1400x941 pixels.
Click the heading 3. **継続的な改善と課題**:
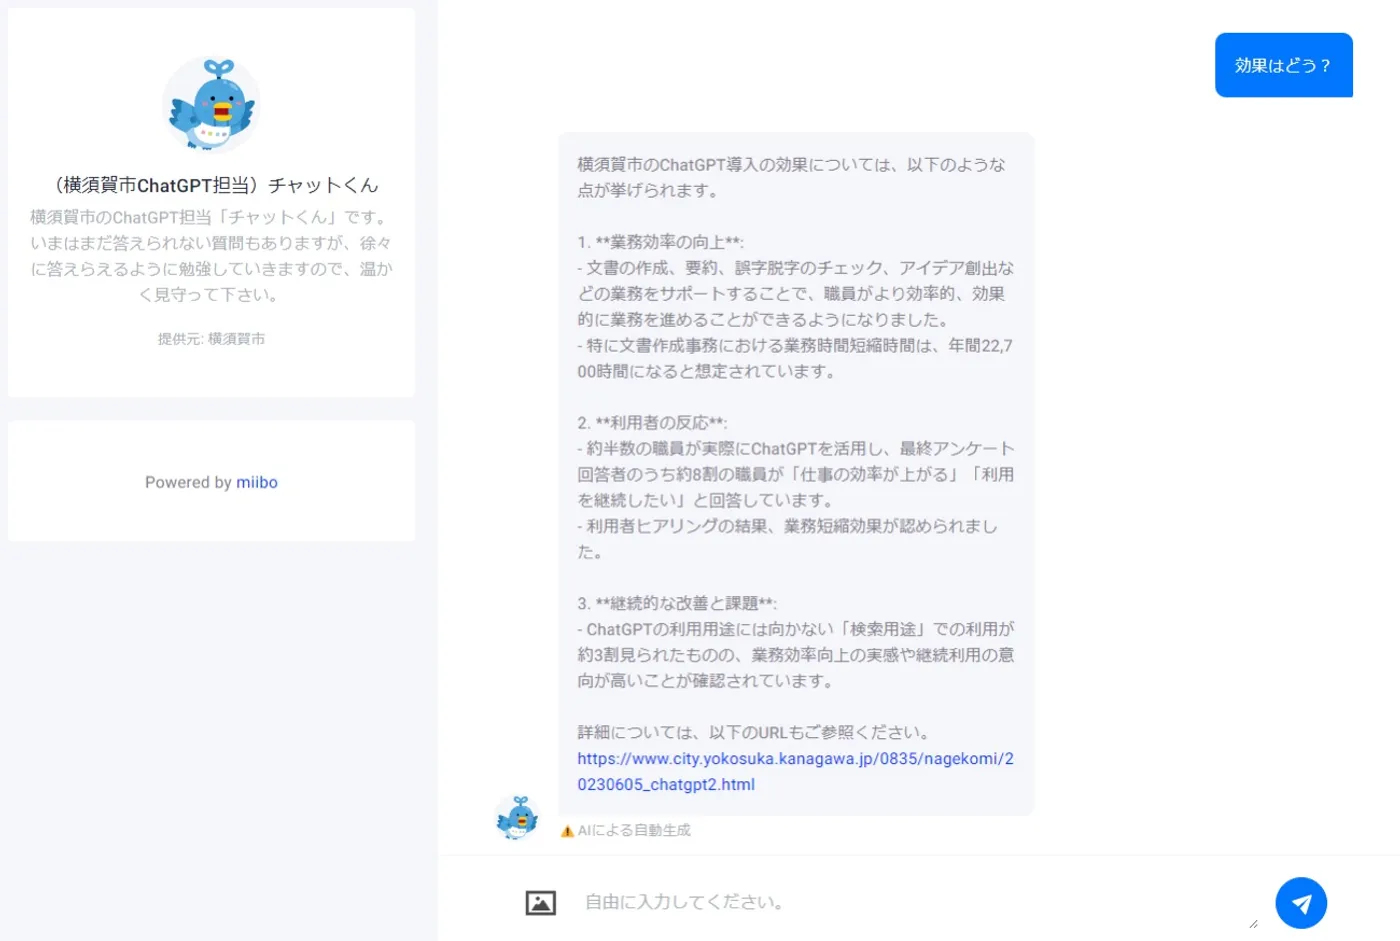click(677, 604)
